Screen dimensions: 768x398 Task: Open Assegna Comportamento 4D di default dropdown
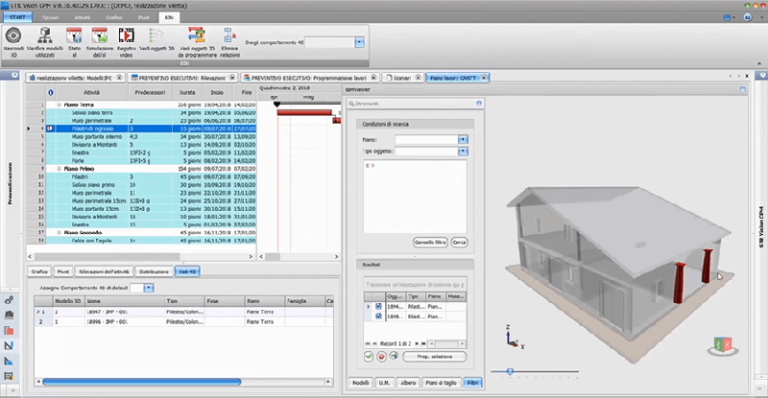[149, 288]
